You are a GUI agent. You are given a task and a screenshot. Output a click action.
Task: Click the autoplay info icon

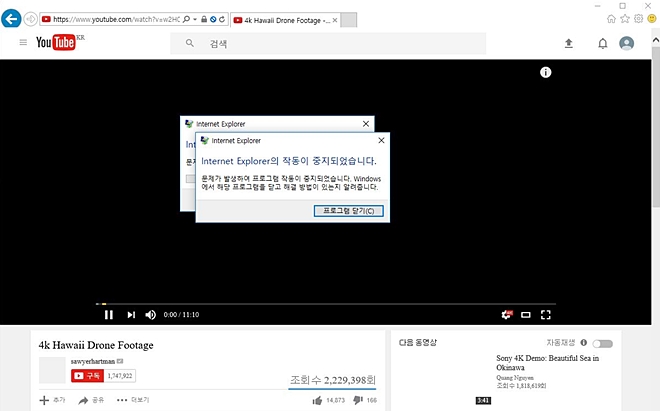pyautogui.click(x=584, y=343)
